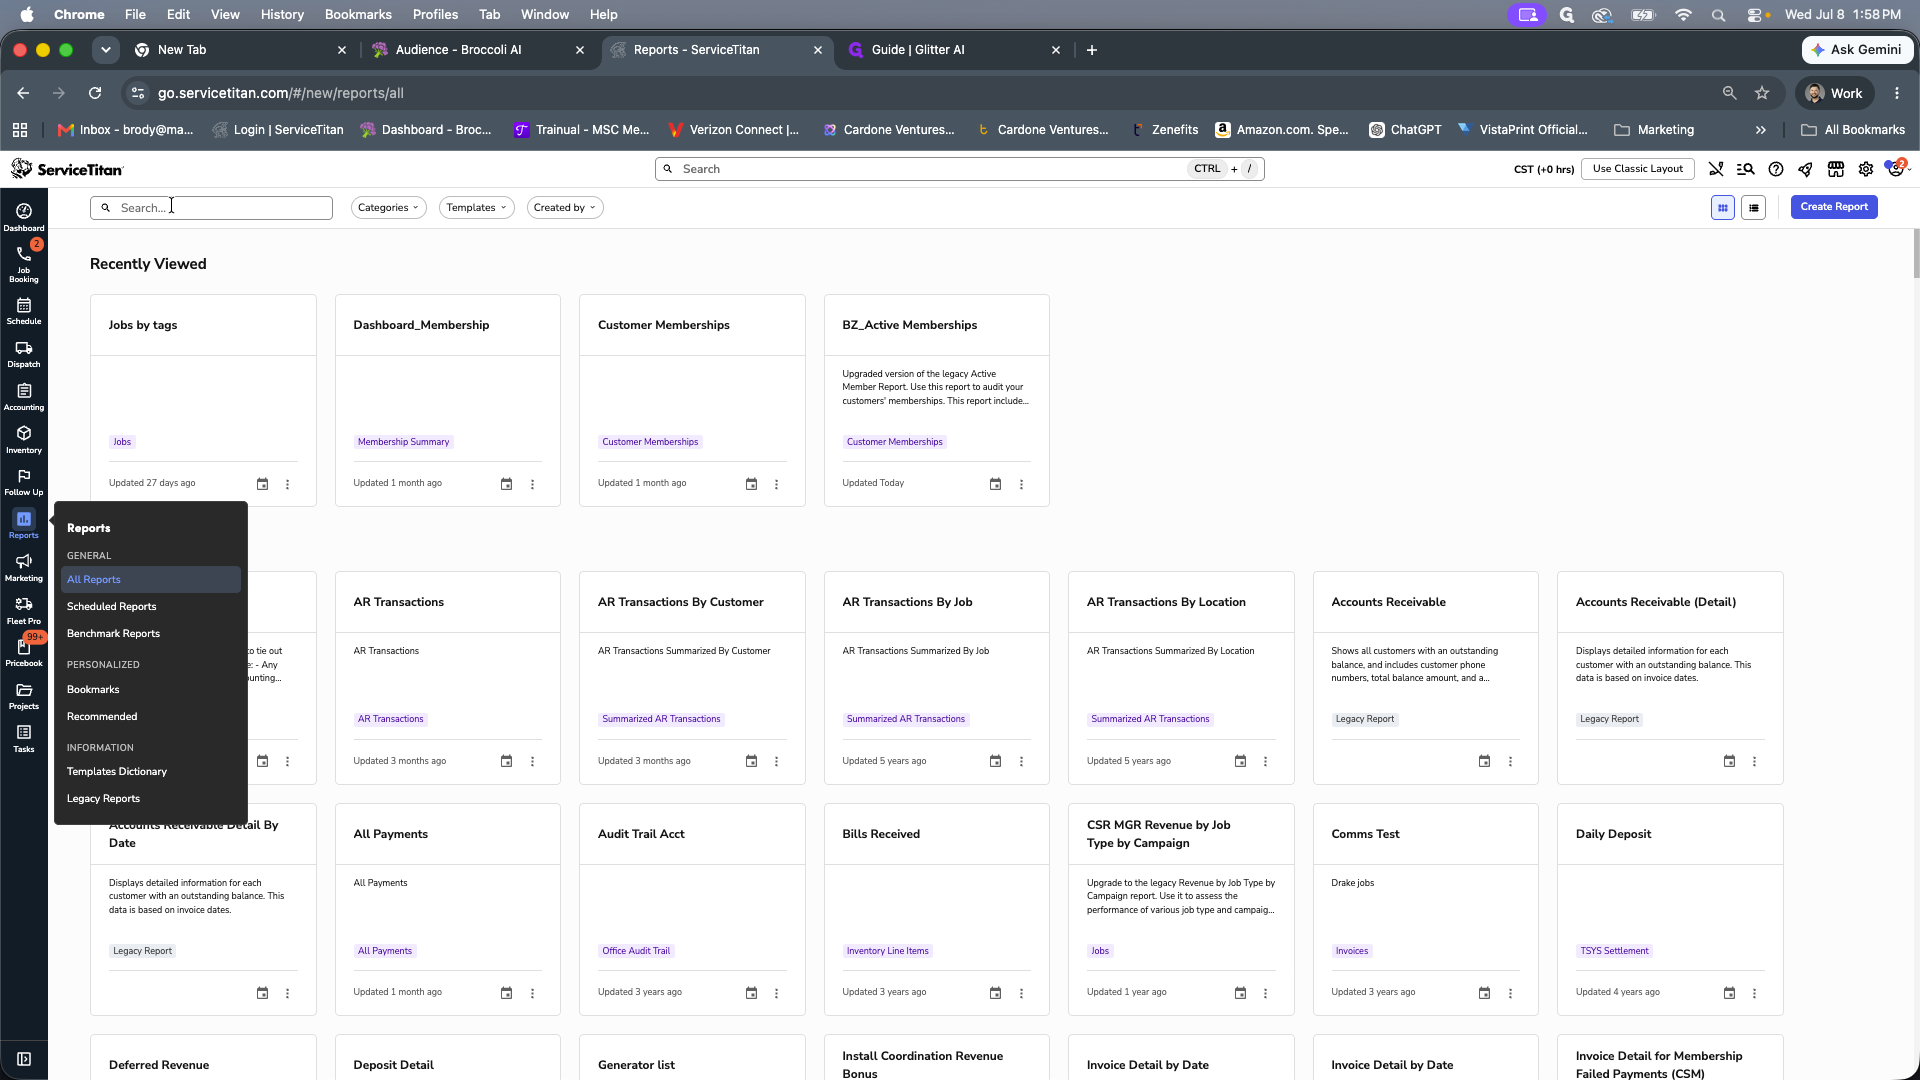Click Ask Gemini button
1920x1080 pixels.
[1857, 50]
